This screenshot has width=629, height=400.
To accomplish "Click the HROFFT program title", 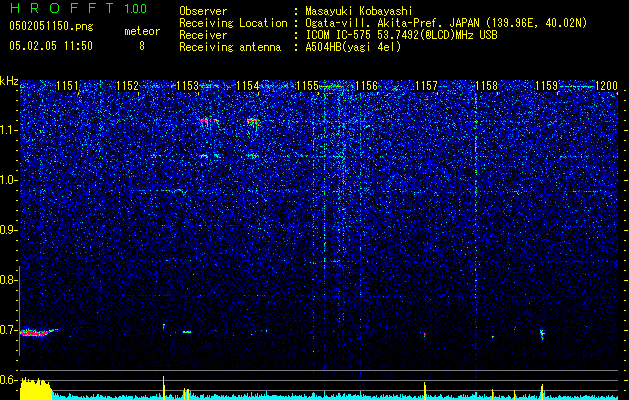I will click(x=62, y=8).
